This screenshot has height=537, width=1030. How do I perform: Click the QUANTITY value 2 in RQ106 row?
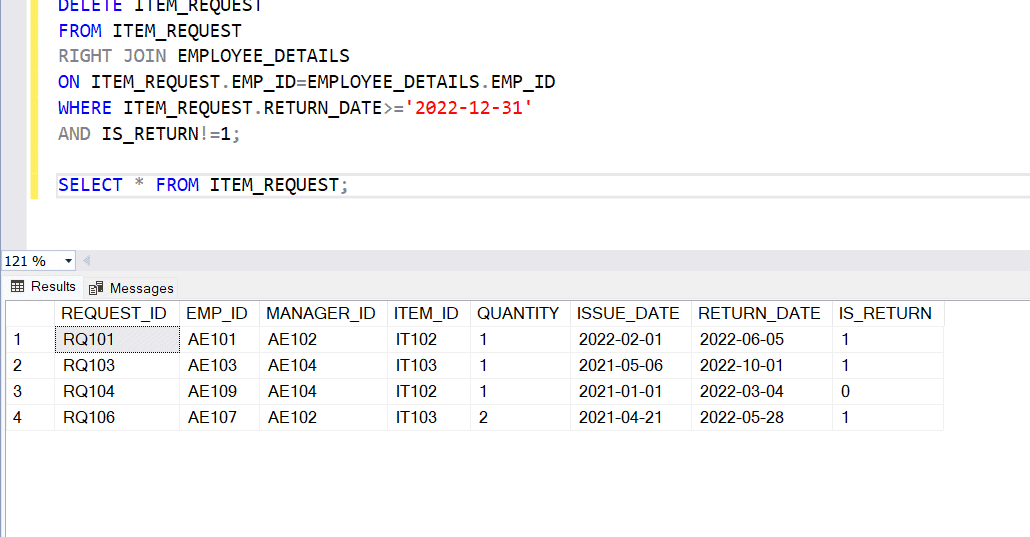[520, 417]
